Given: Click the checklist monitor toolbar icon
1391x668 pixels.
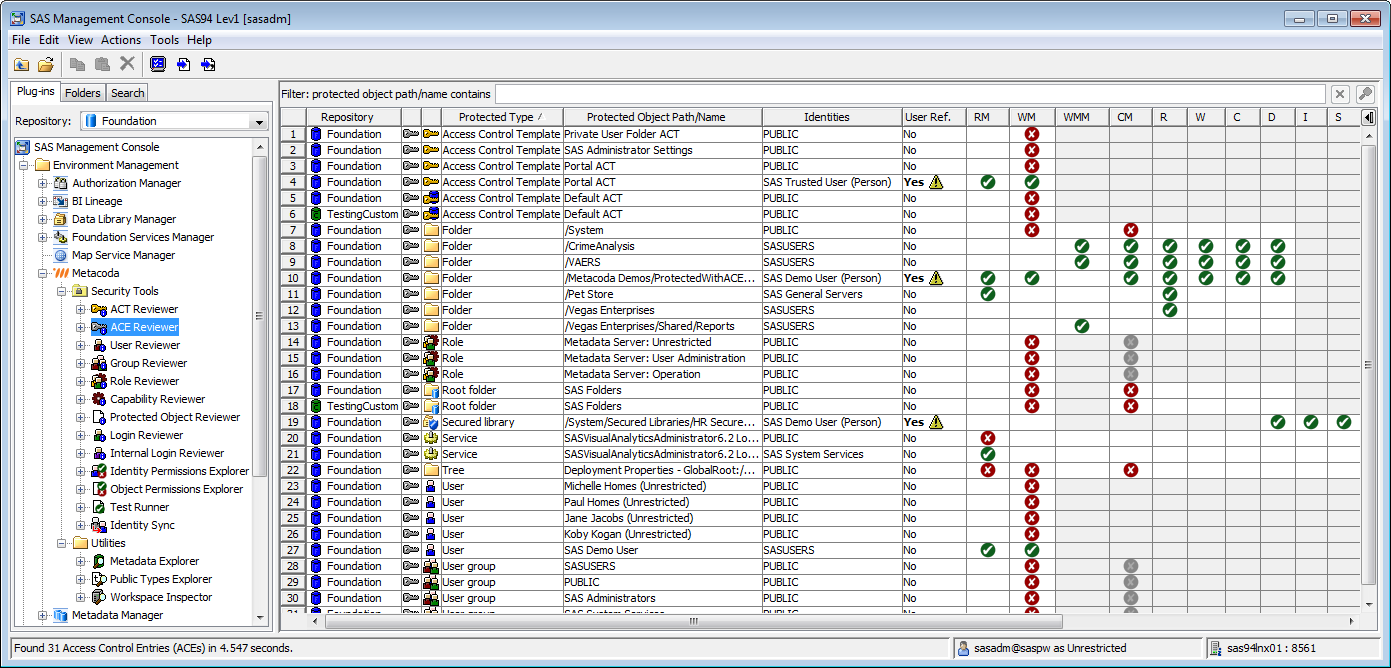Looking at the screenshot, I should point(157,65).
